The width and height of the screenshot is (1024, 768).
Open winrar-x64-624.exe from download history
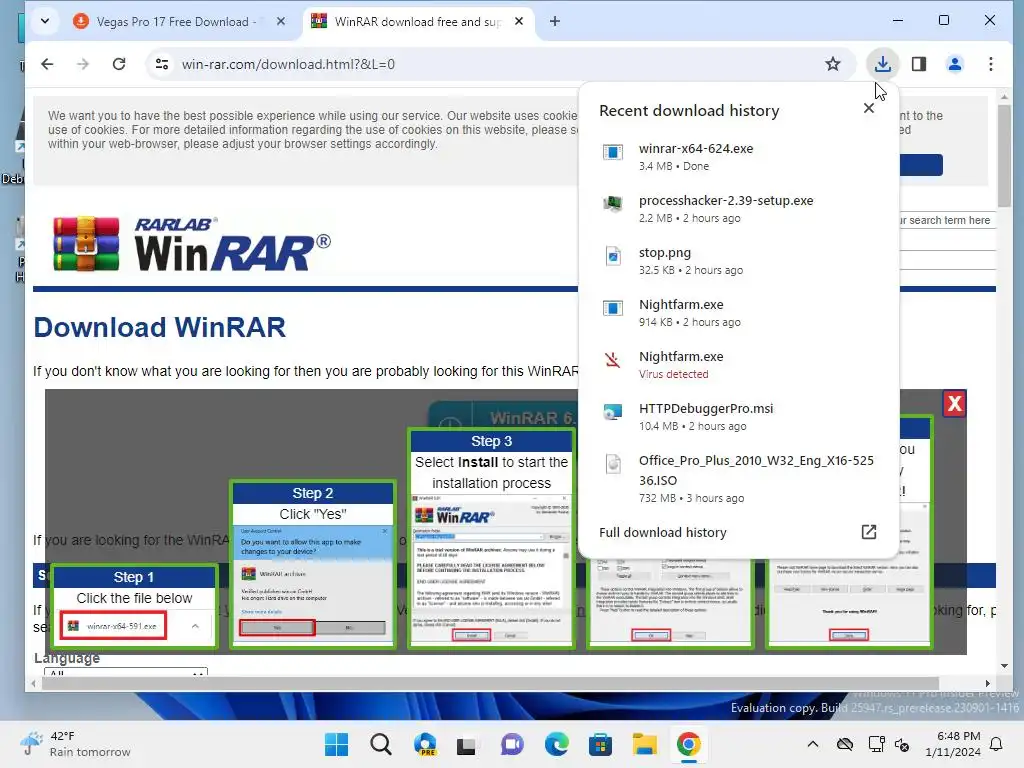coord(738,157)
